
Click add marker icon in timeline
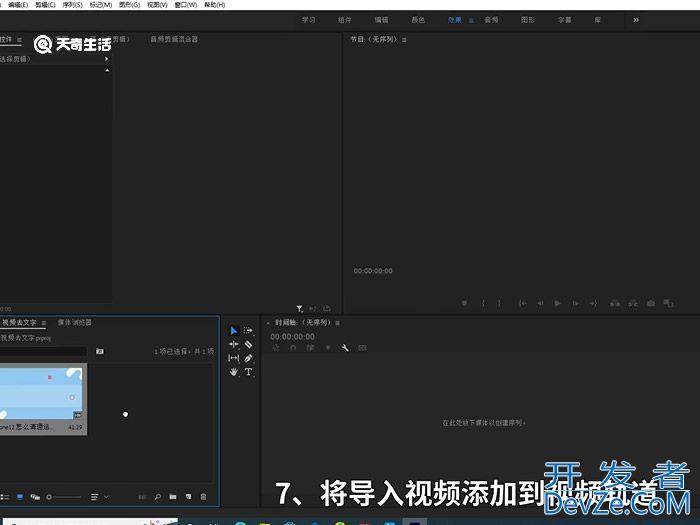(328, 348)
